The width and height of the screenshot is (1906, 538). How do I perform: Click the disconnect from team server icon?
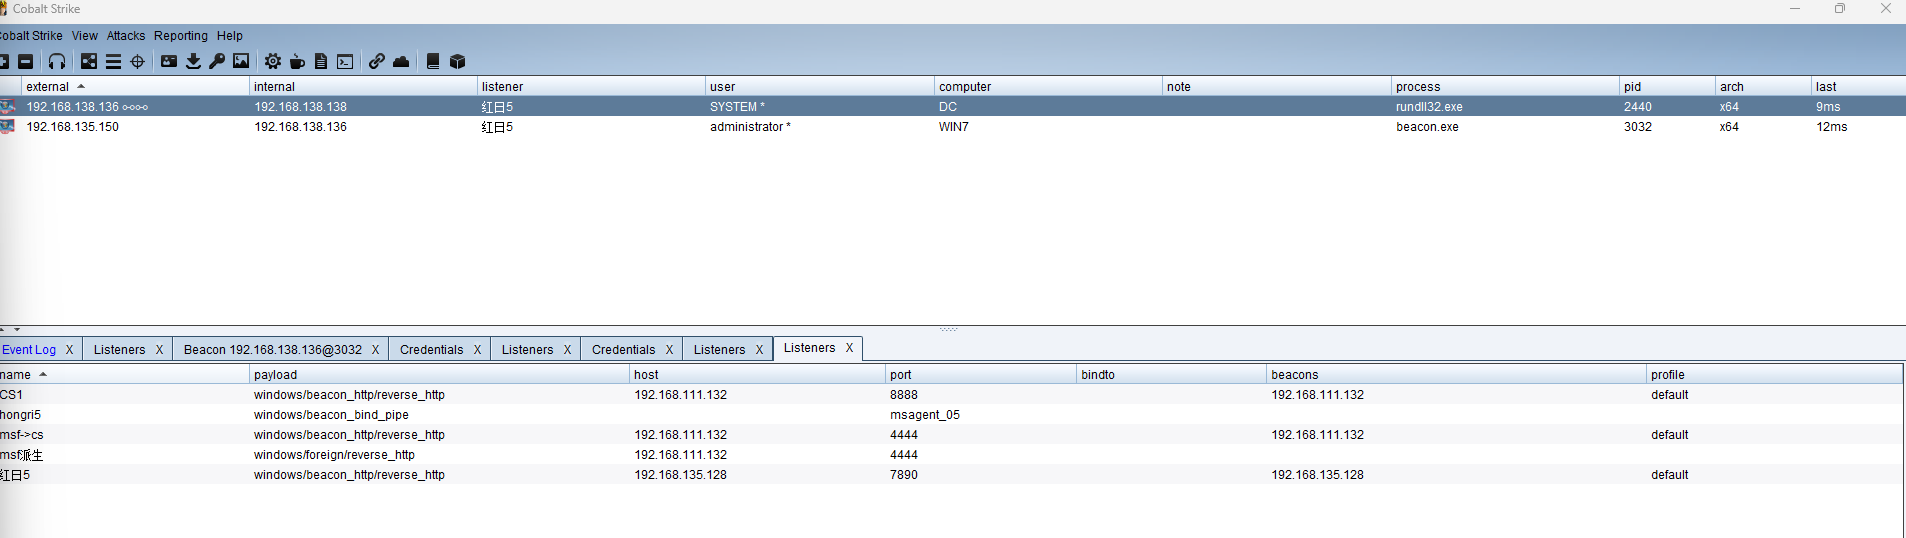click(26, 62)
